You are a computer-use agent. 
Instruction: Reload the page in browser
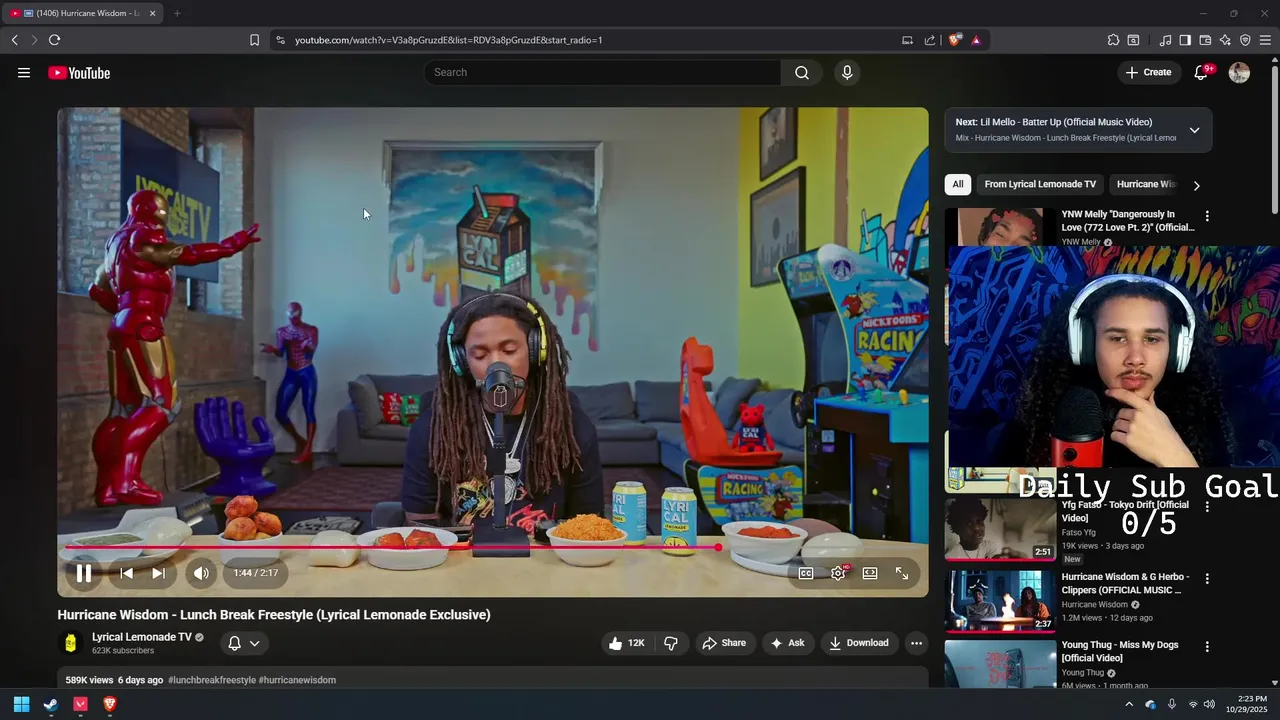54,40
